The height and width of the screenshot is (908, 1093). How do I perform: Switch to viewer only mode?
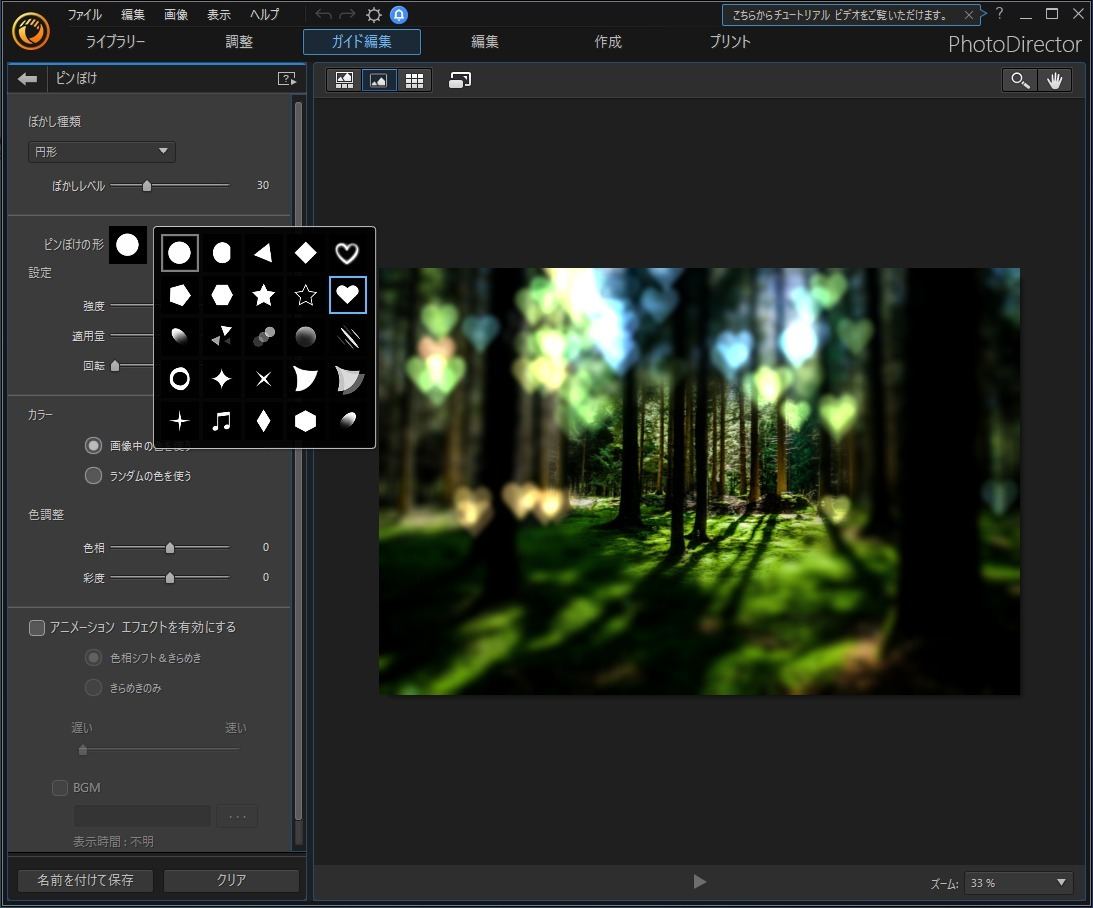tap(379, 80)
